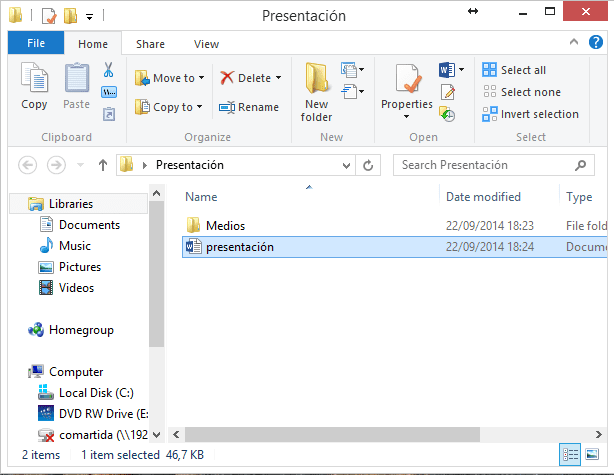Select the comartida network drive
614x475 pixels.
pyautogui.click(x=92, y=435)
